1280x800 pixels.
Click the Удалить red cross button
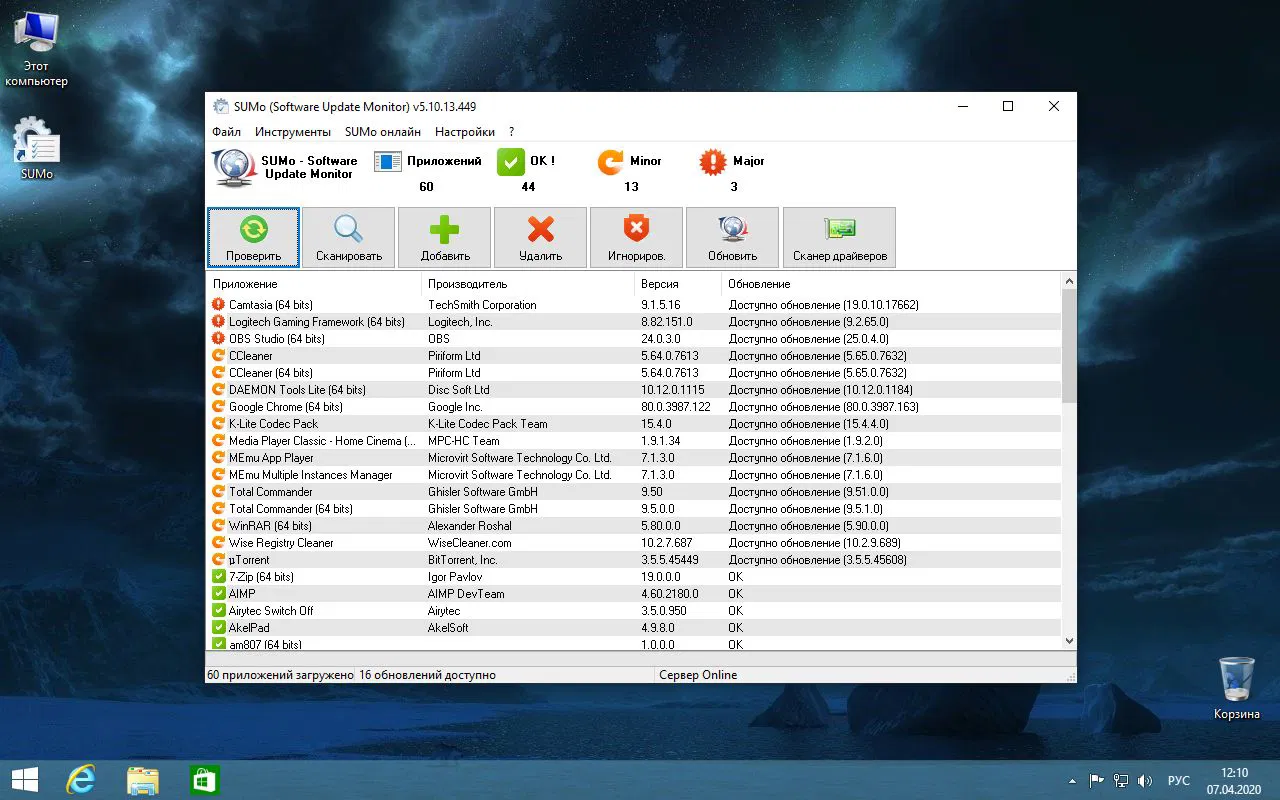pos(541,237)
